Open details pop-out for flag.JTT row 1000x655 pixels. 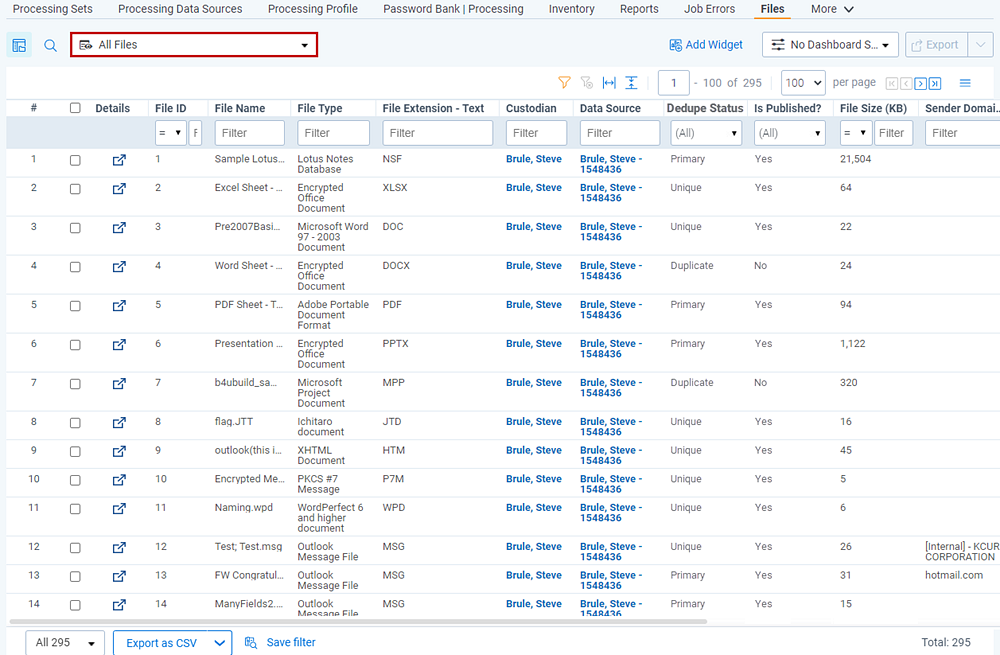point(119,422)
